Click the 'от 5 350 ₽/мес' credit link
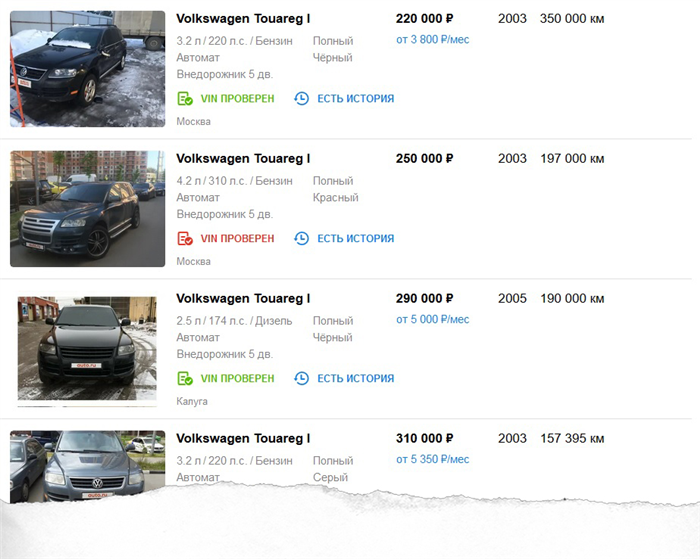This screenshot has width=700, height=559. click(433, 459)
